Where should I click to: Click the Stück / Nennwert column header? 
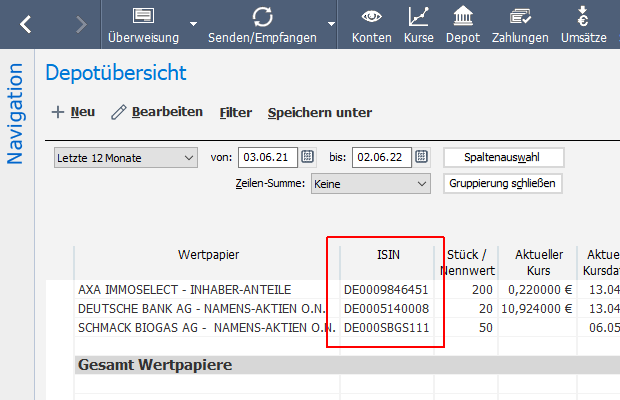467,262
